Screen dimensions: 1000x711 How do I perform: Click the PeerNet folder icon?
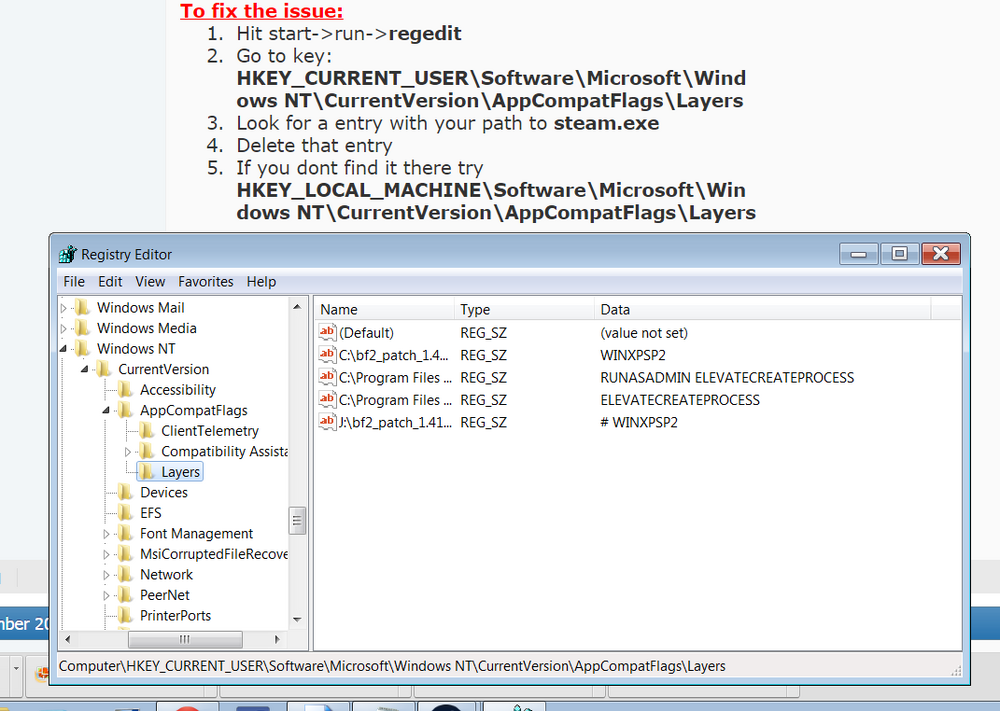[x=126, y=594]
